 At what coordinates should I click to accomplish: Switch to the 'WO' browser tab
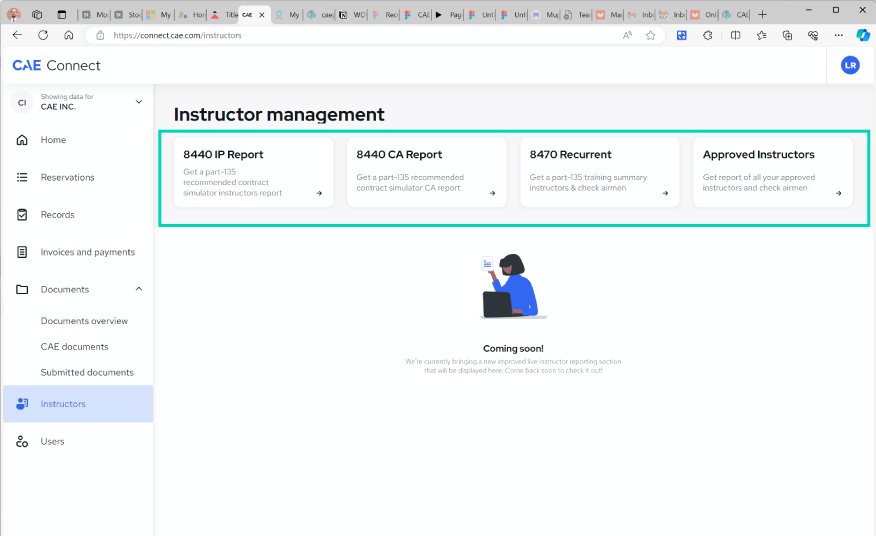coord(352,15)
